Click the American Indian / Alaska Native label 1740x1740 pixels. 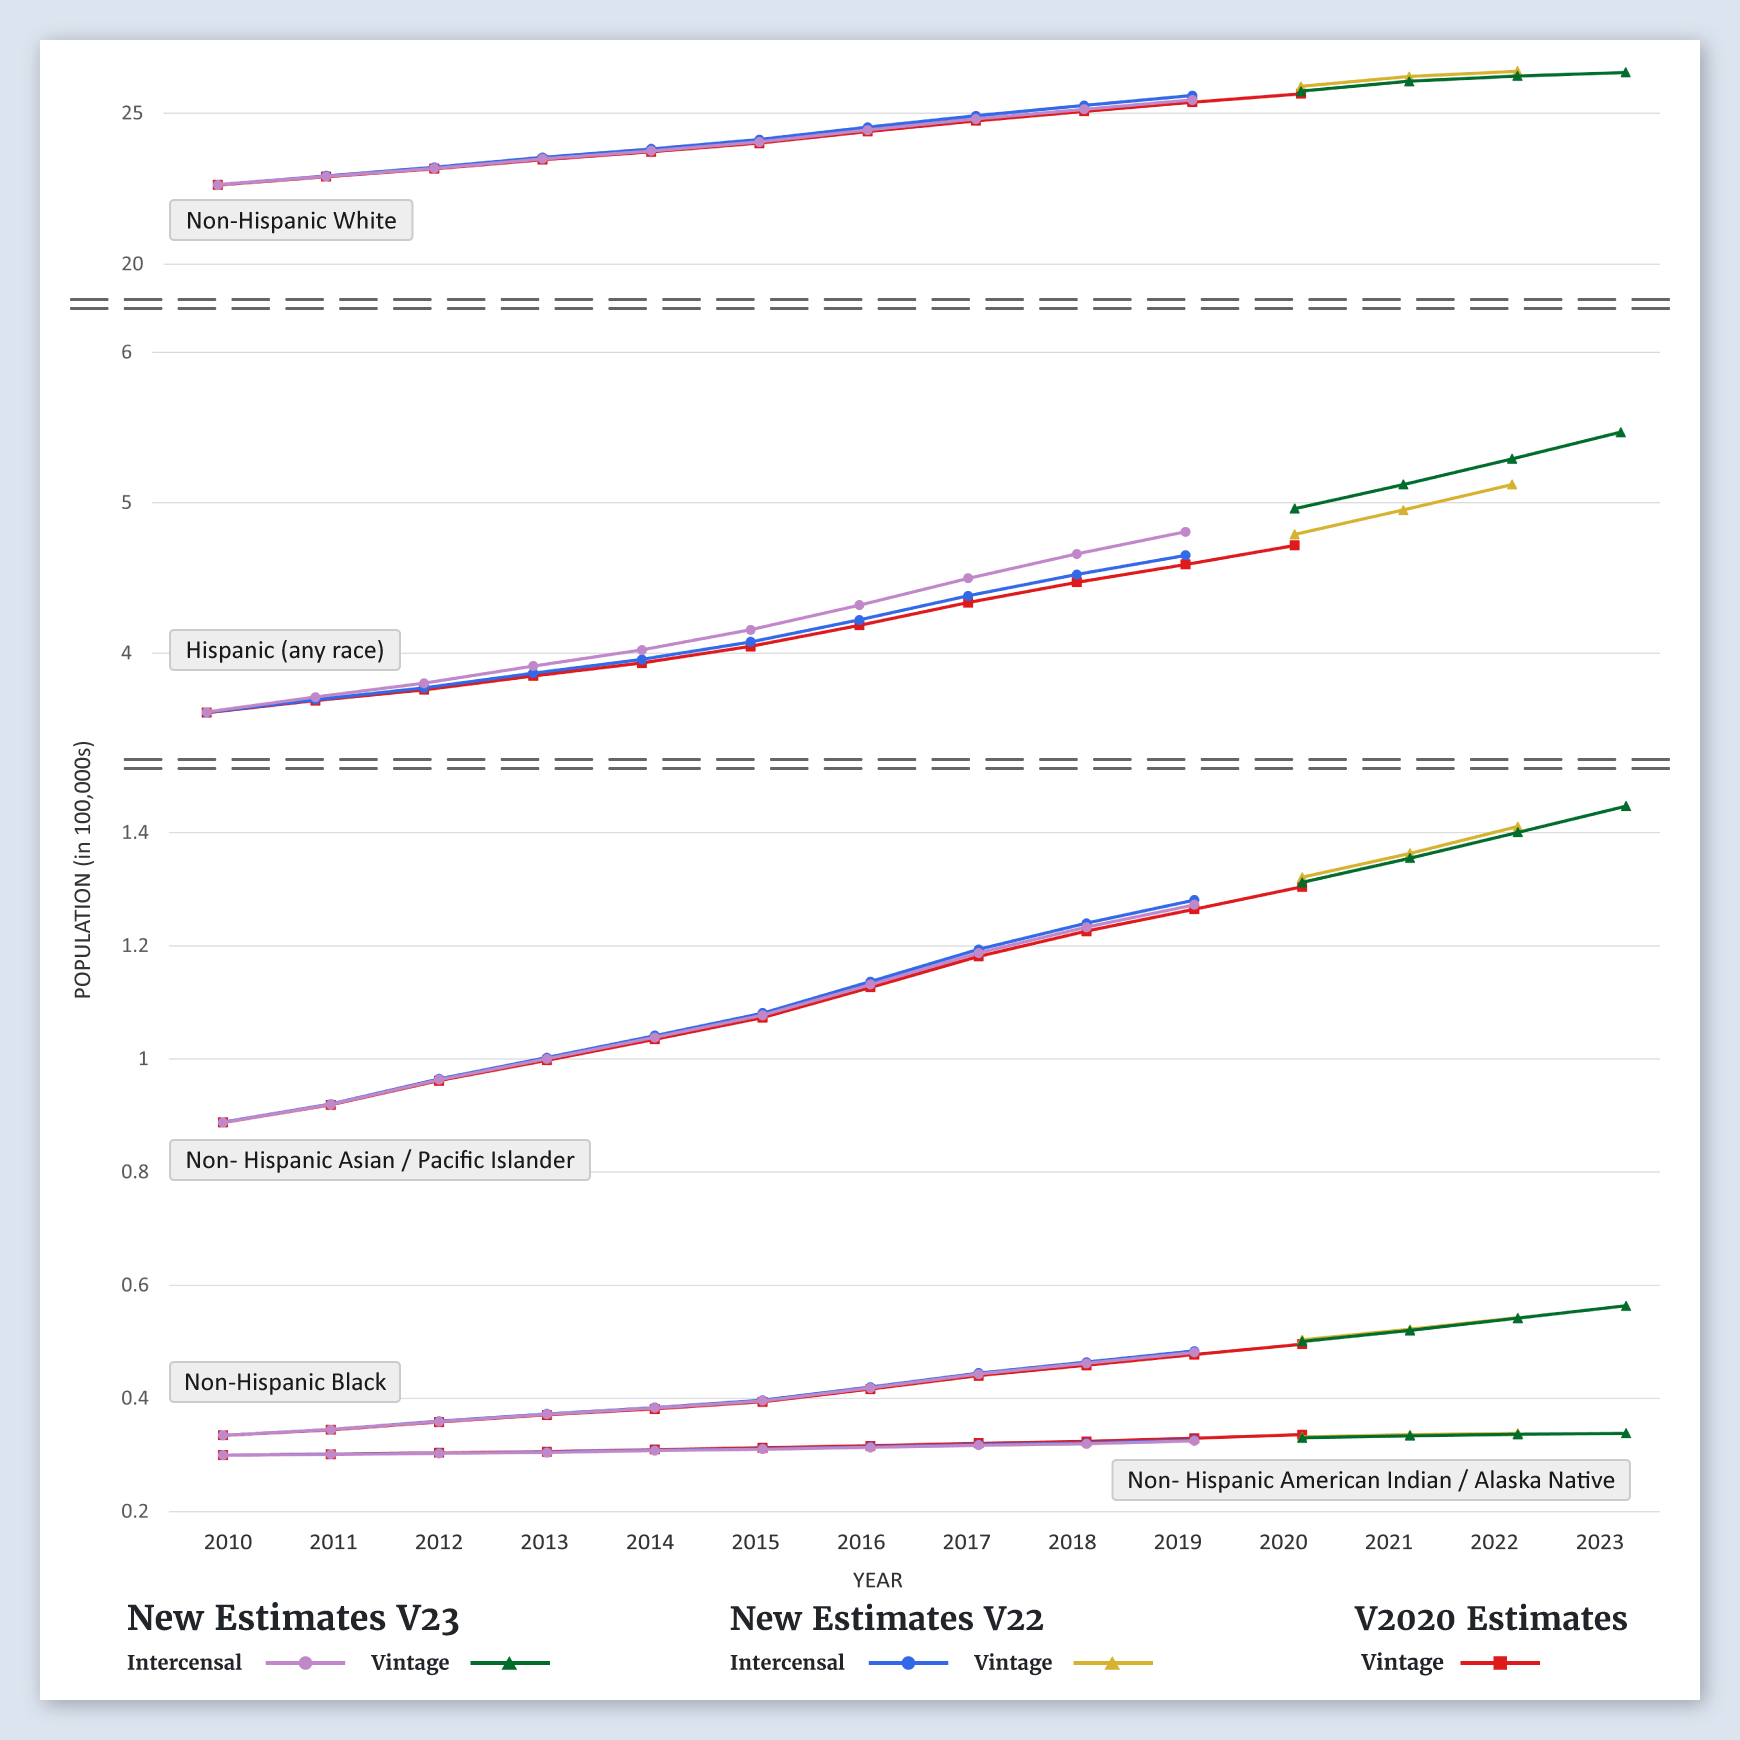(x=1371, y=1480)
